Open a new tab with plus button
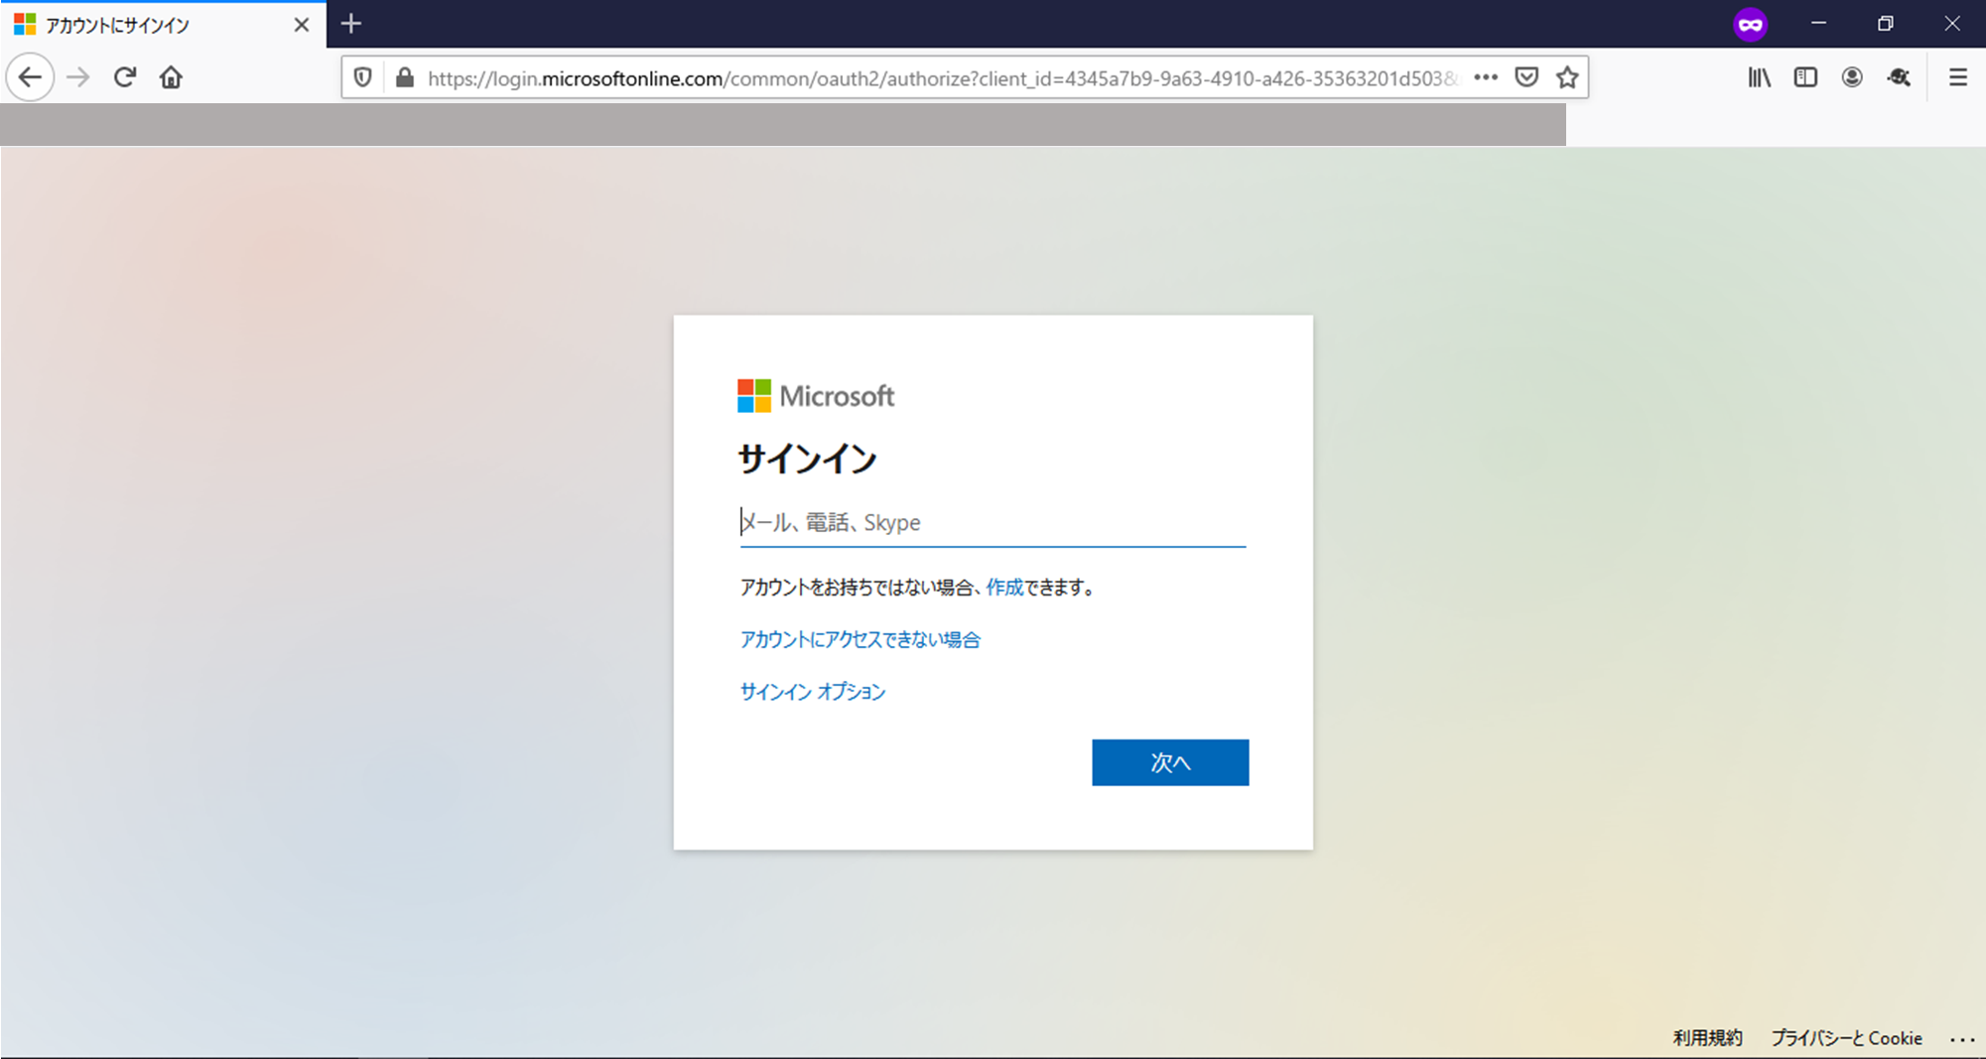The image size is (1986, 1059). click(x=351, y=24)
